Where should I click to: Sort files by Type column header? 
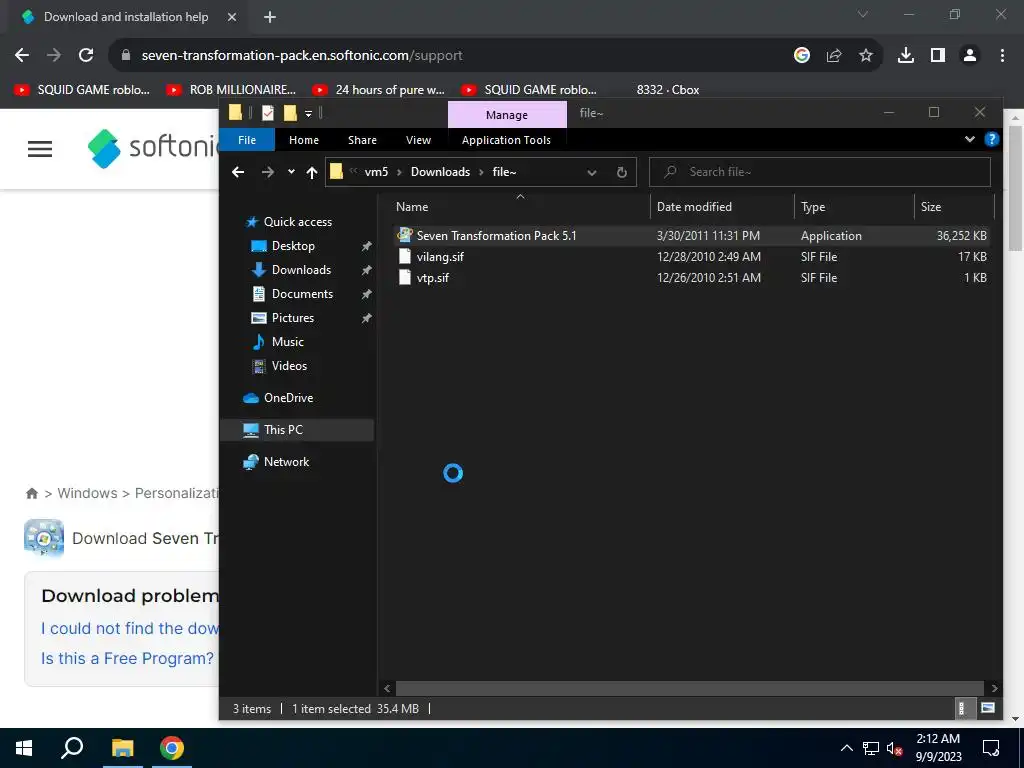pos(854,206)
